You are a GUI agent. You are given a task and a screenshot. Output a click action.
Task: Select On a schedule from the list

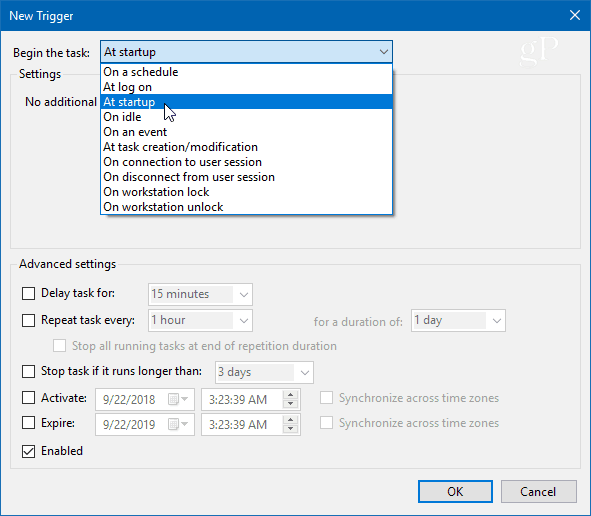(x=247, y=72)
